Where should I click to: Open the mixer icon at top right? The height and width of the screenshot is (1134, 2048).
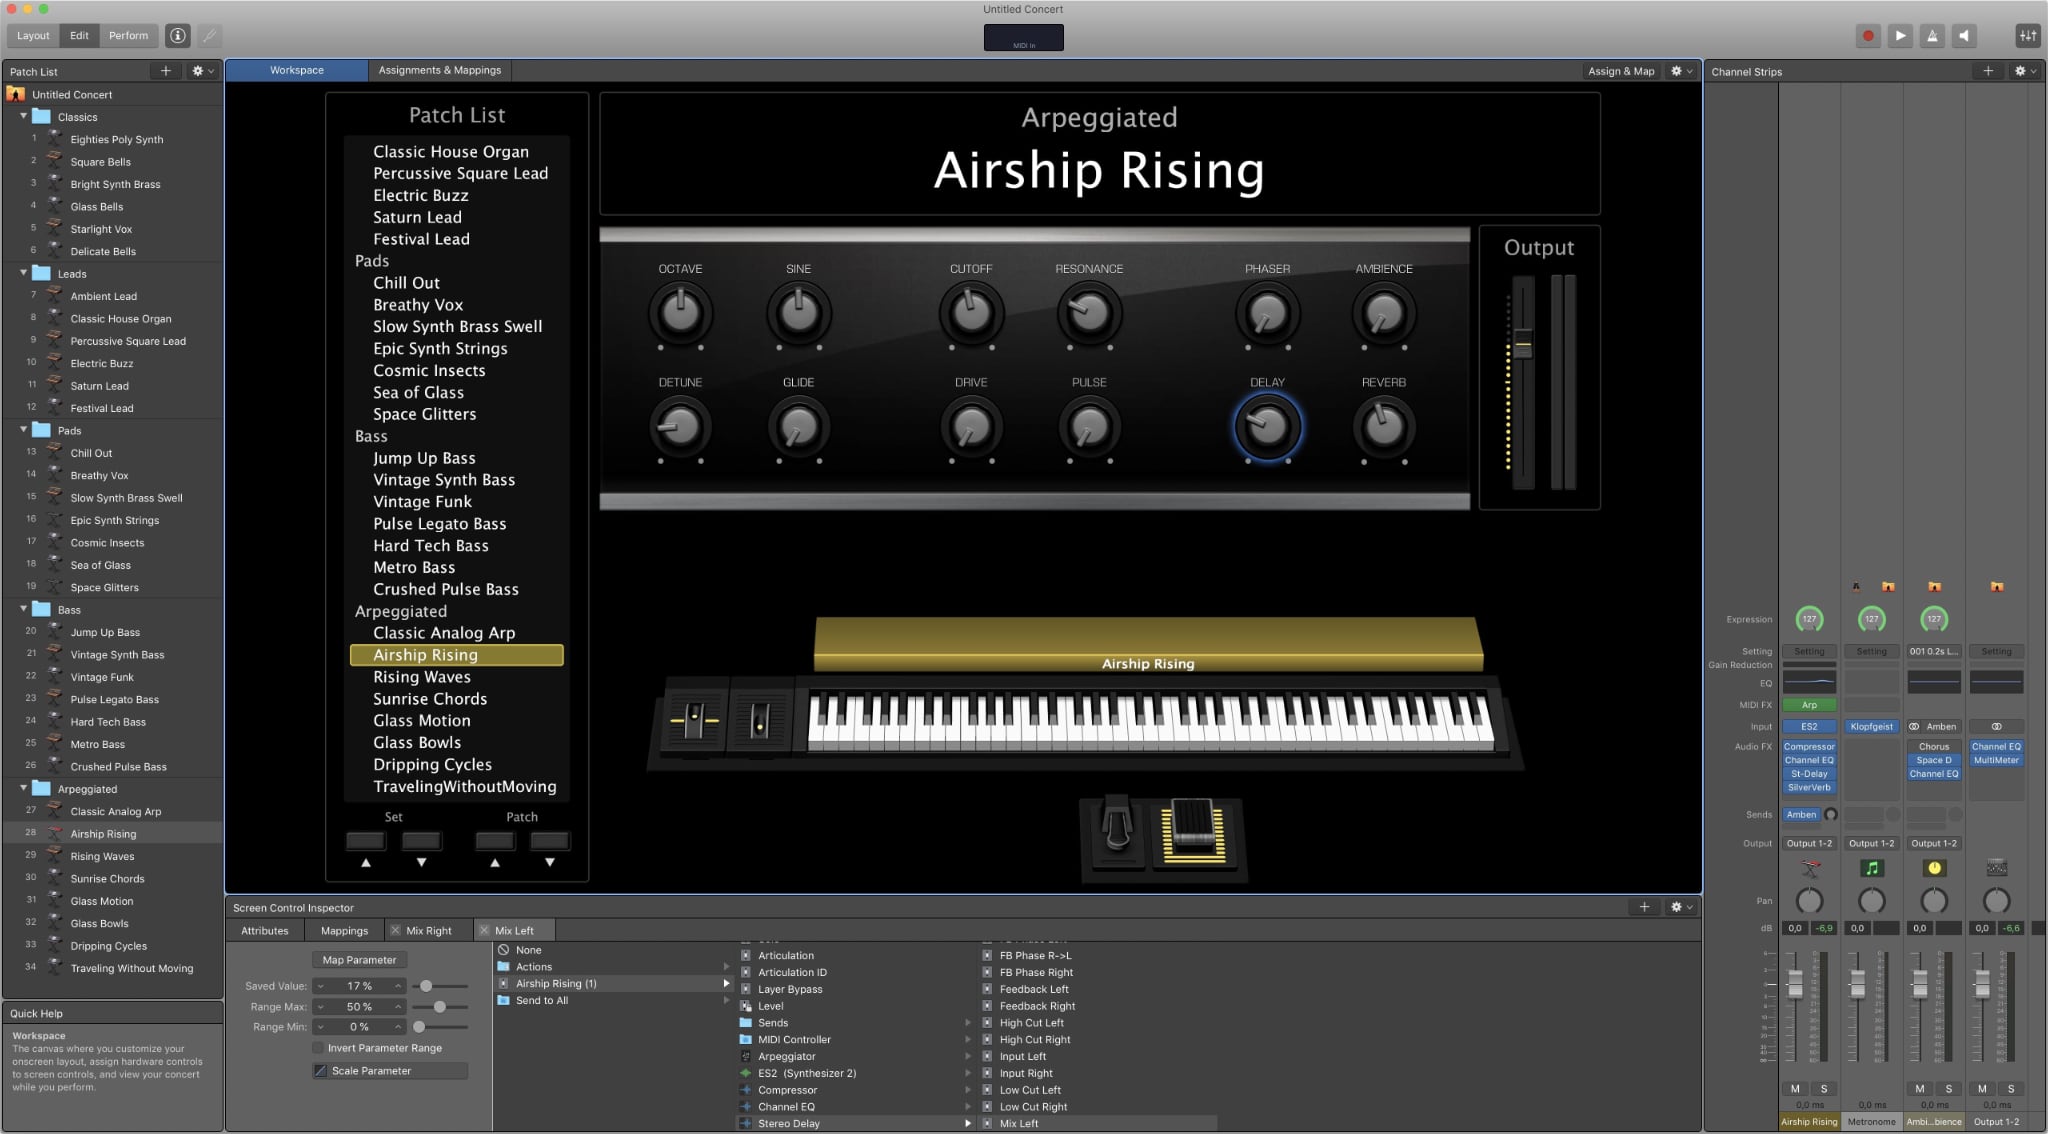click(x=2027, y=36)
